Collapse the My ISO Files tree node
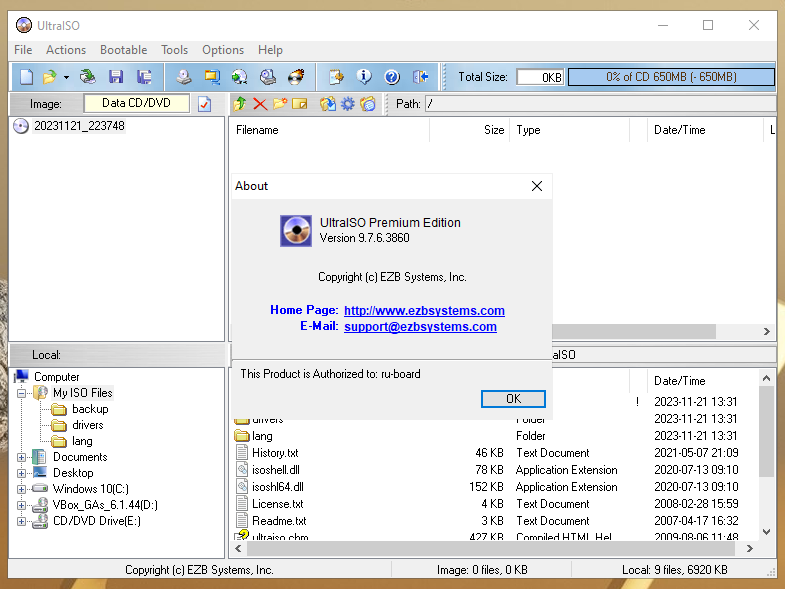Screen dimensions: 785x589 [21, 393]
